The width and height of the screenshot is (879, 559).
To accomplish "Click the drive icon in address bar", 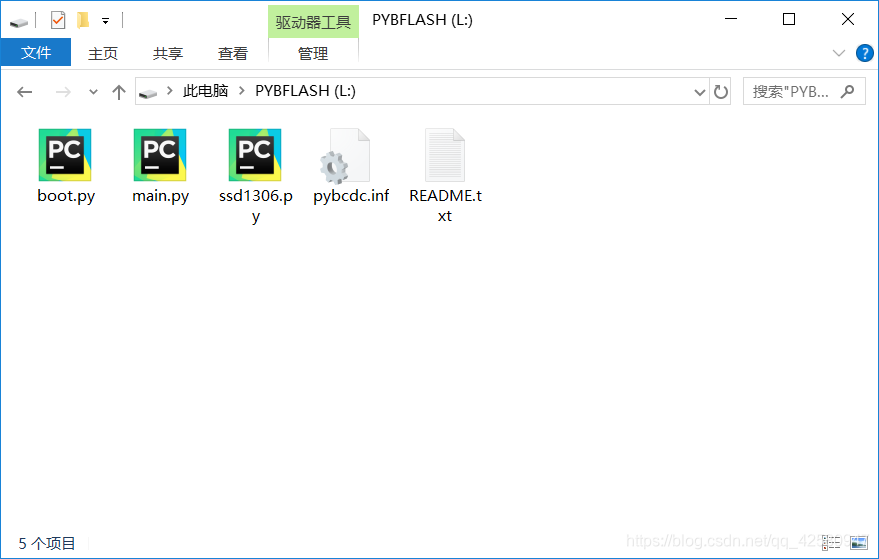I will 148,93.
